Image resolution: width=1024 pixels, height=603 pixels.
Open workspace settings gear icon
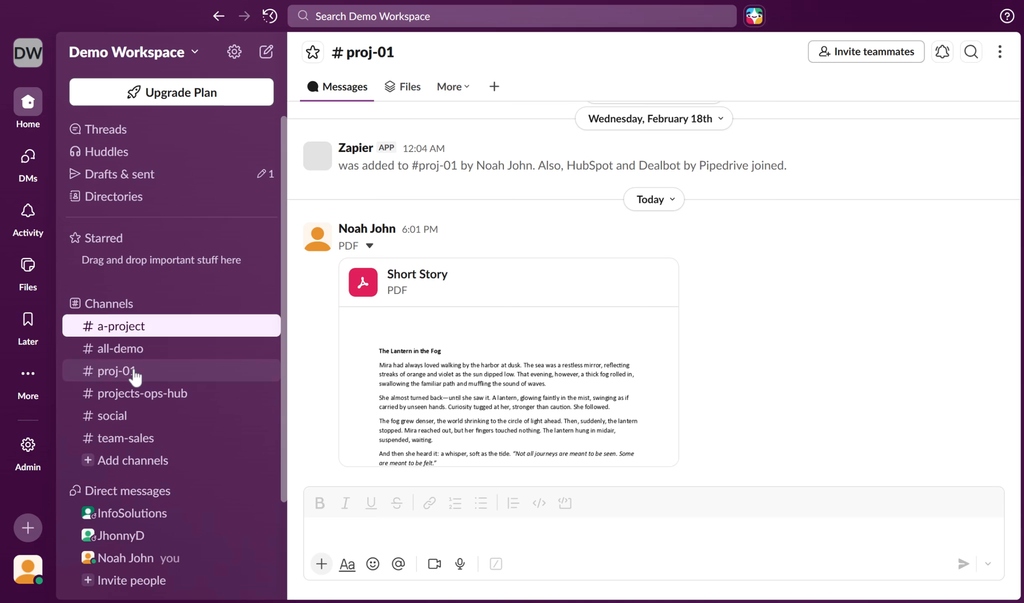pyautogui.click(x=234, y=52)
